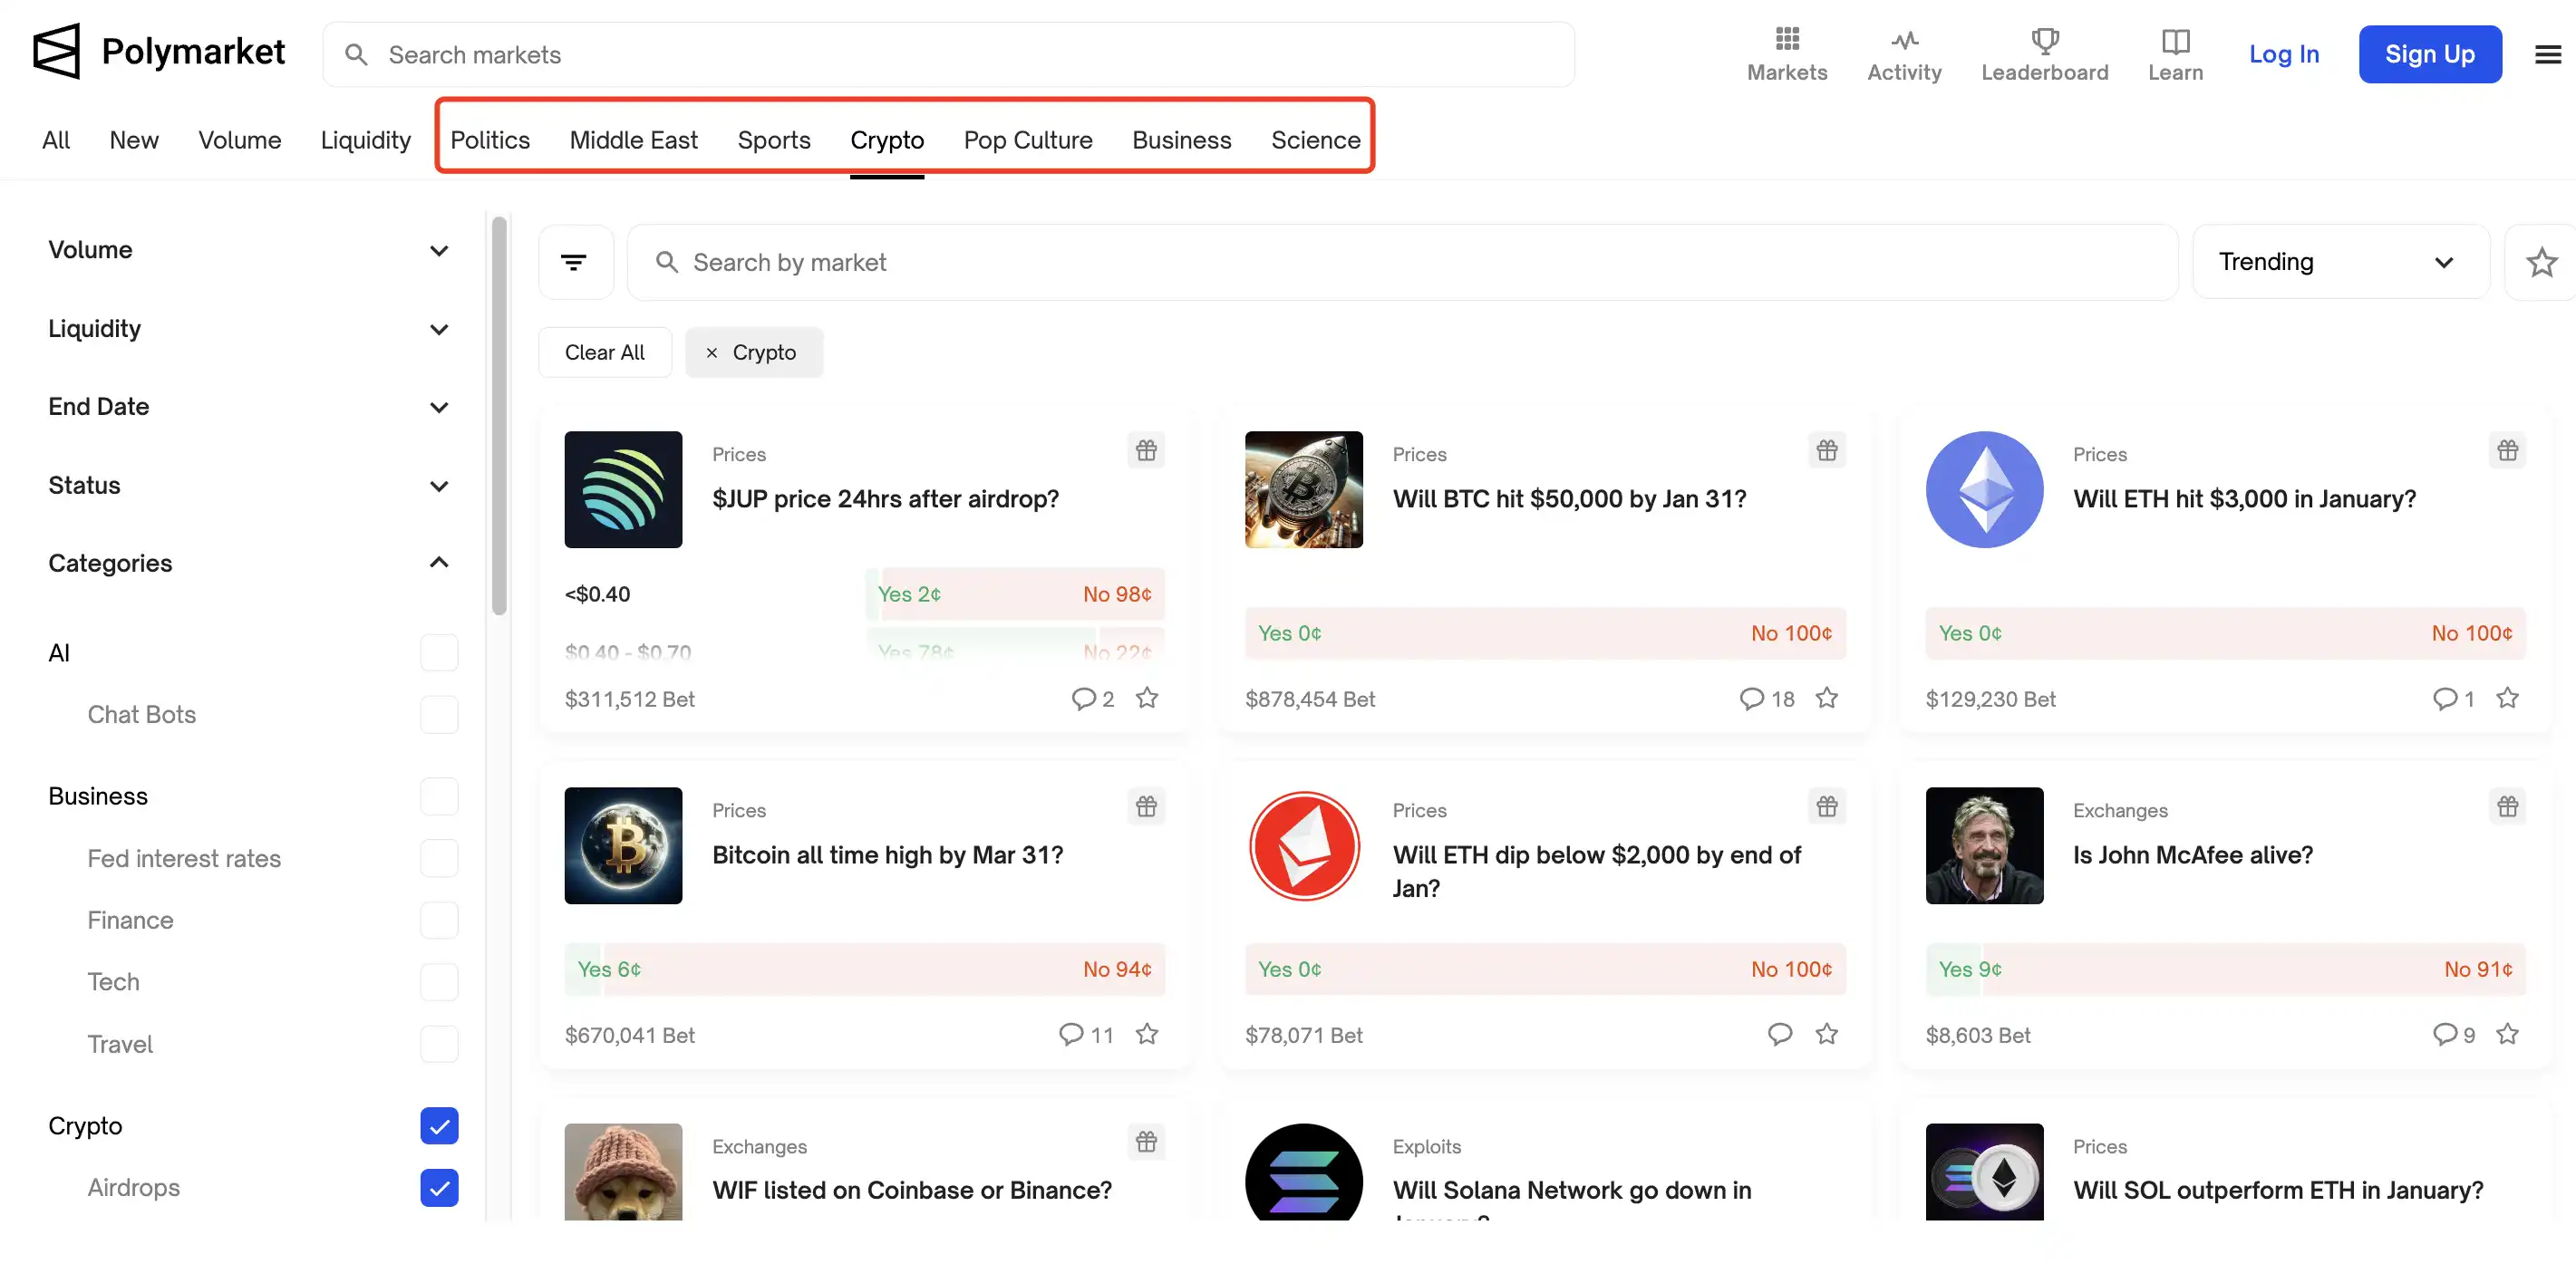This screenshot has width=2576, height=1283.
Task: Select the Science tab
Action: click(1316, 140)
